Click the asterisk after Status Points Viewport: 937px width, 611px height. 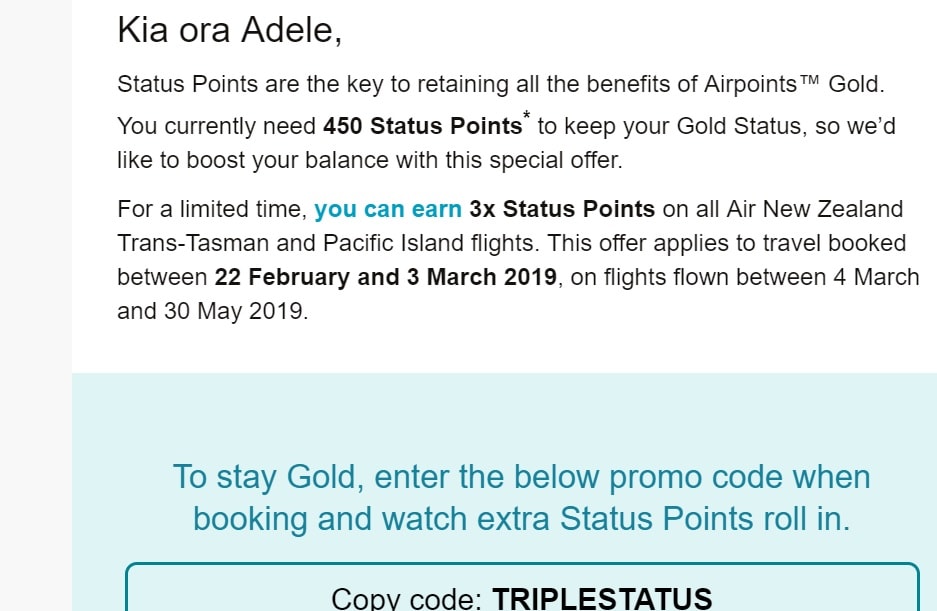click(526, 115)
